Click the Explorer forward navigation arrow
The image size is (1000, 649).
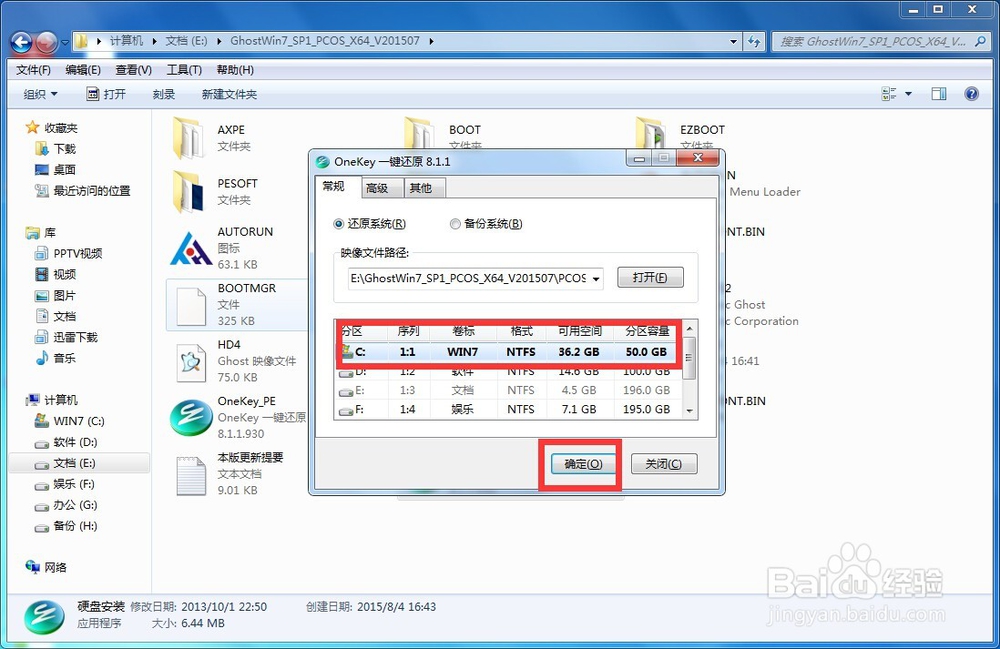[x=46, y=42]
